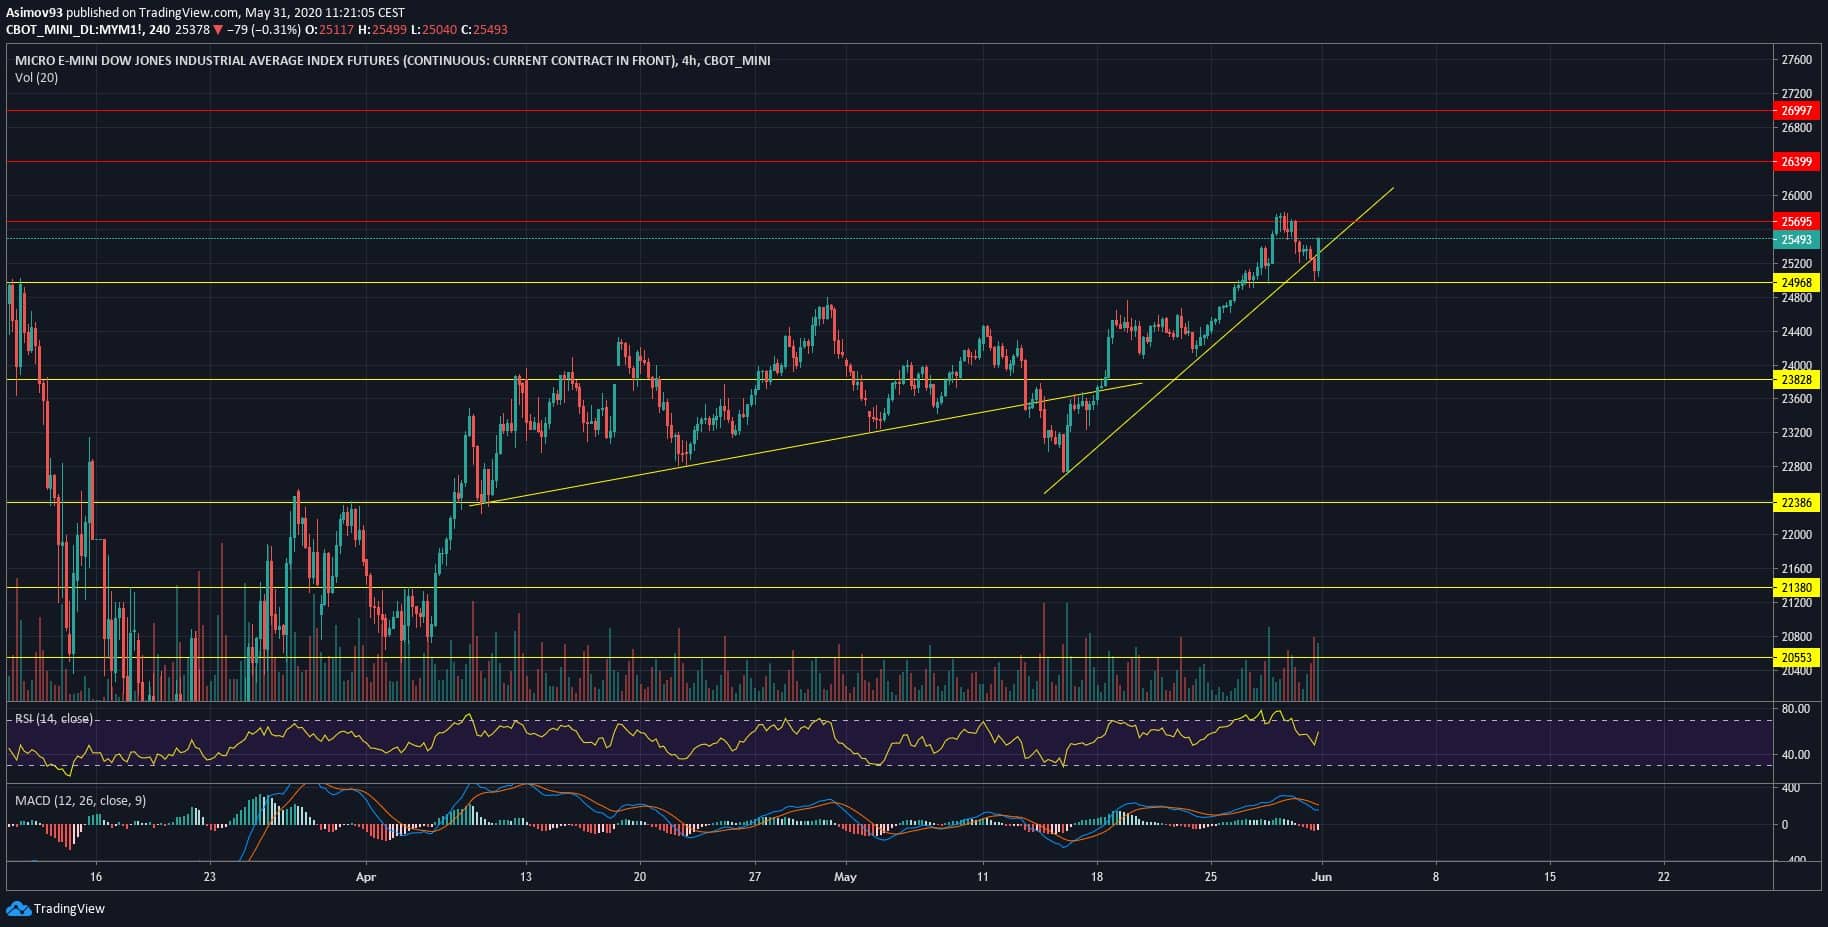The height and width of the screenshot is (927, 1828).
Task: Click the 8 date on time axis
Action: (1436, 877)
